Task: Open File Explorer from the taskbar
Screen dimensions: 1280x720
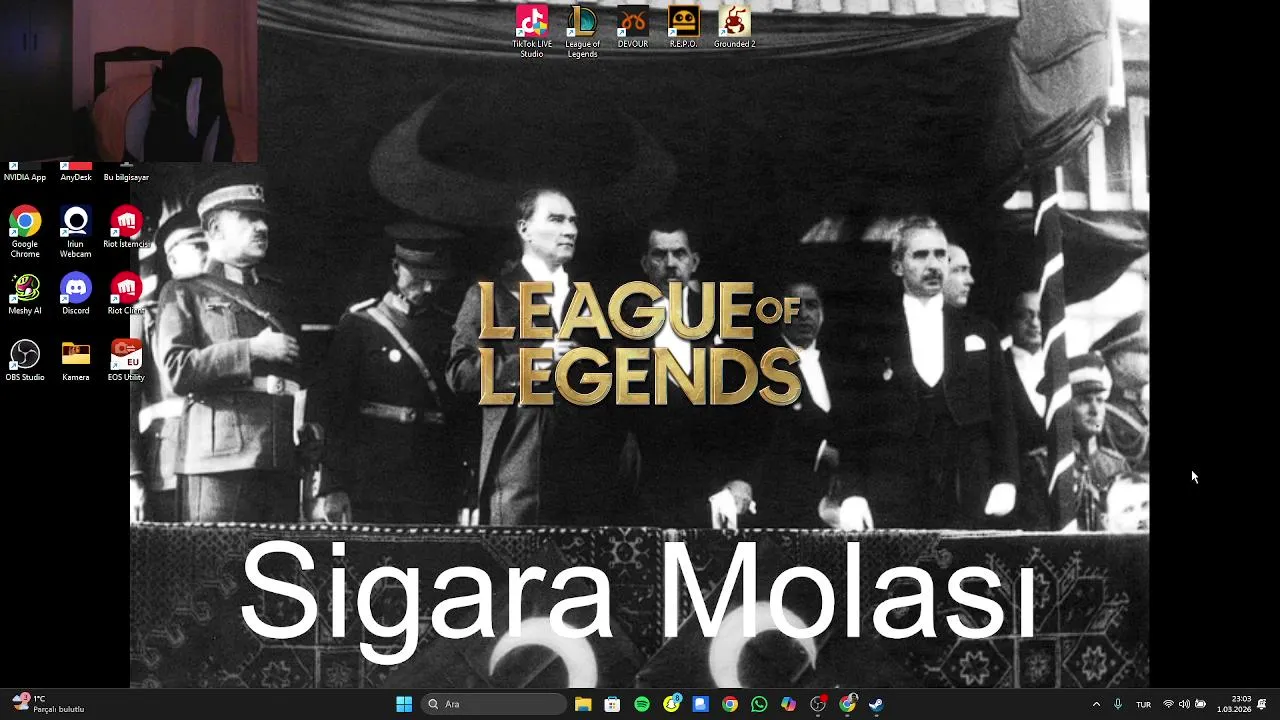Action: pyautogui.click(x=583, y=704)
